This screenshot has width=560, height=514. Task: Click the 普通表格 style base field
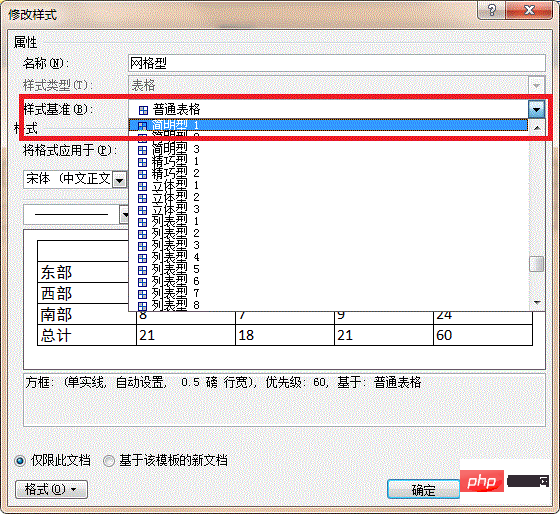pos(328,109)
